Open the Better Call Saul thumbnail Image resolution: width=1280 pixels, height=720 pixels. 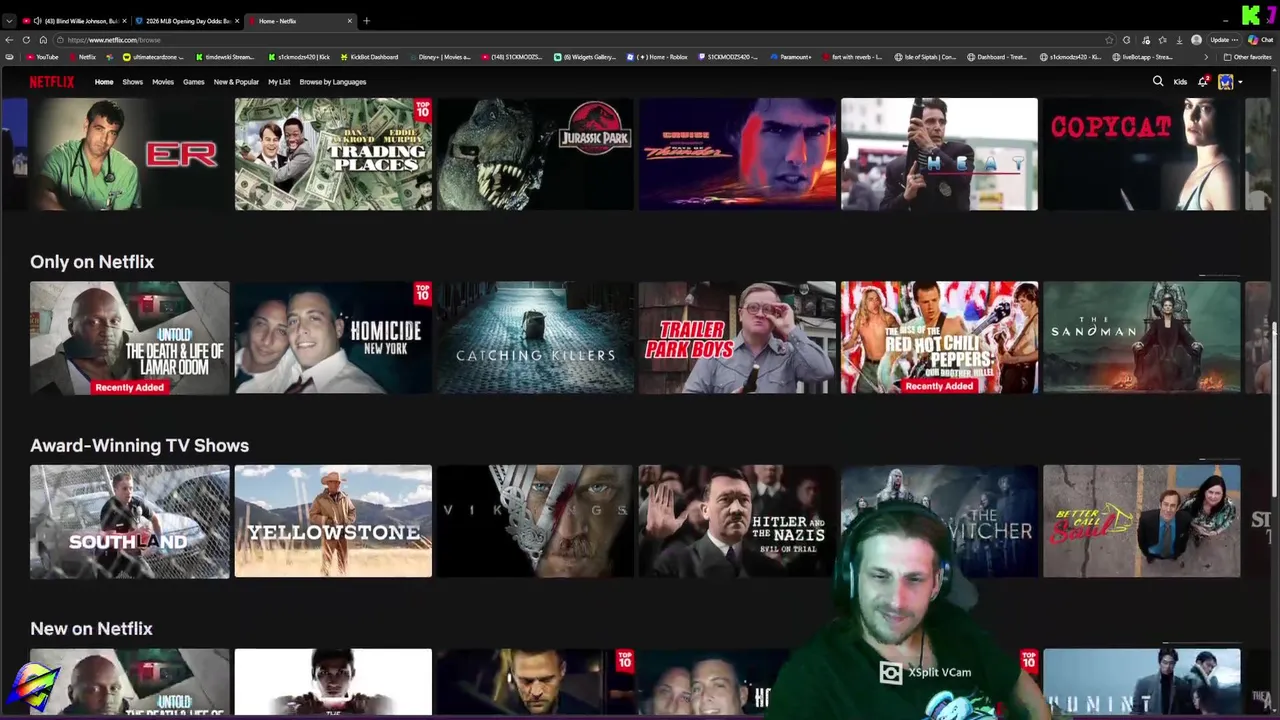click(x=1141, y=521)
